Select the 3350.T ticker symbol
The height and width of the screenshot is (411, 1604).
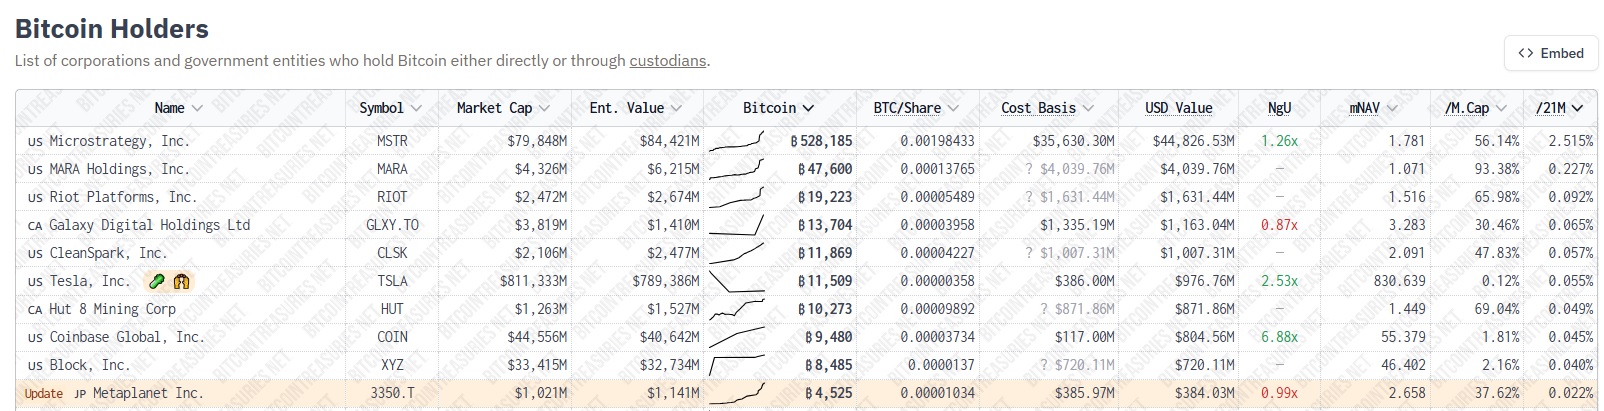[392, 393]
